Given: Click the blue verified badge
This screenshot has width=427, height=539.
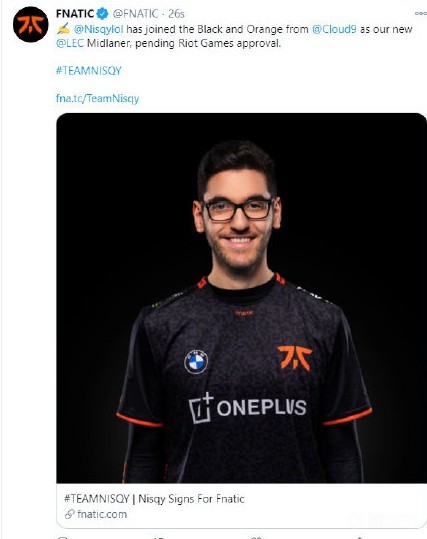Looking at the screenshot, I should pyautogui.click(x=102, y=14).
